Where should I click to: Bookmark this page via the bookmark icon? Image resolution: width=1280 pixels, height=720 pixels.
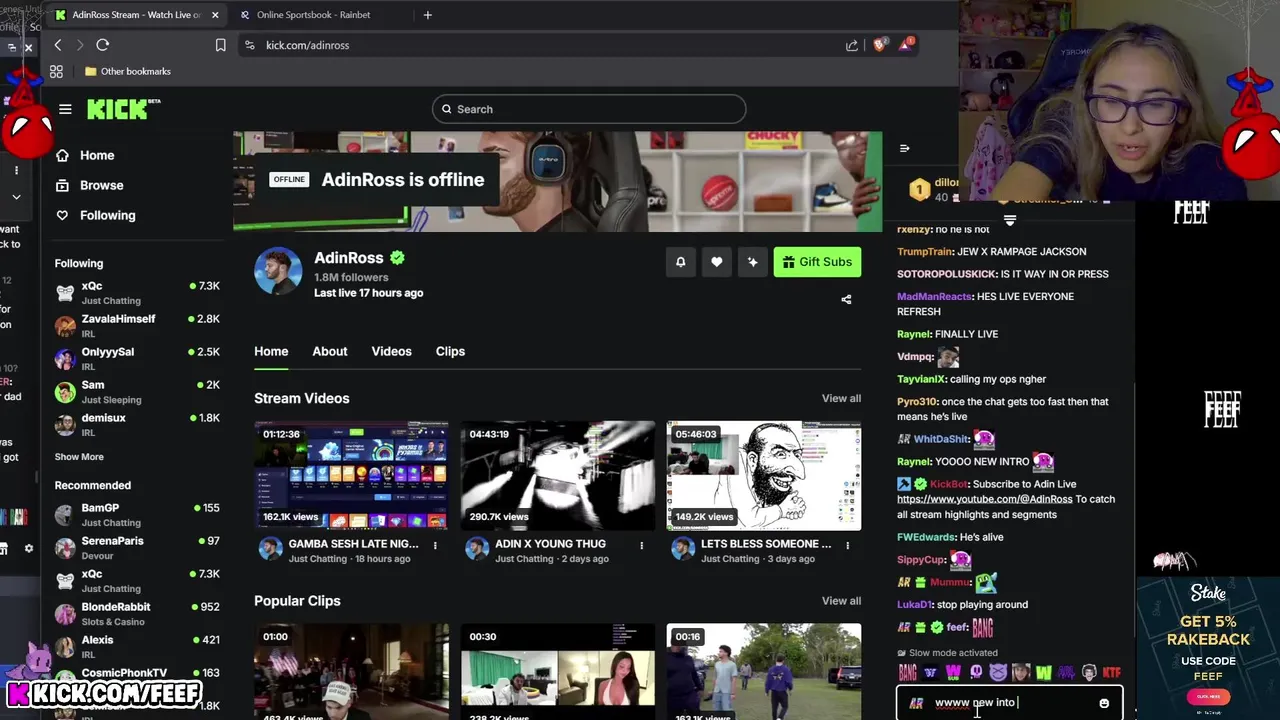coord(221,45)
